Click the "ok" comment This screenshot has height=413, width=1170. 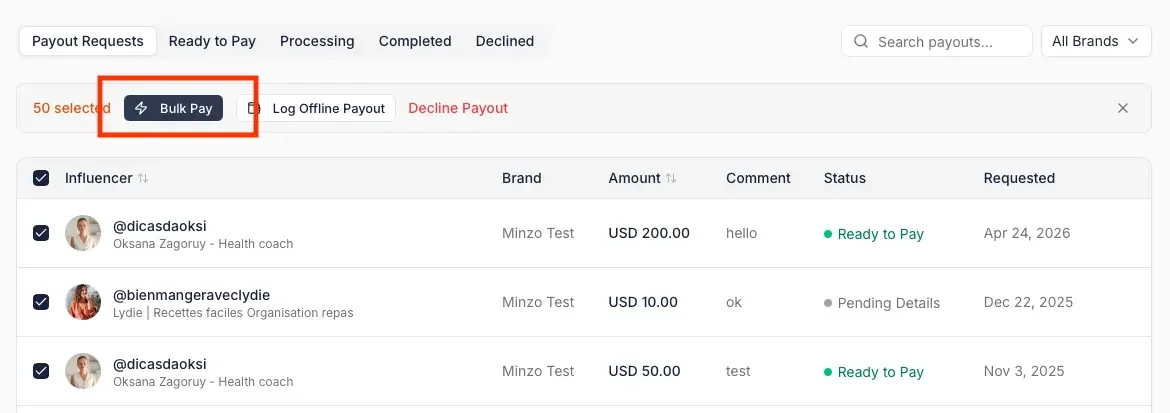(734, 302)
